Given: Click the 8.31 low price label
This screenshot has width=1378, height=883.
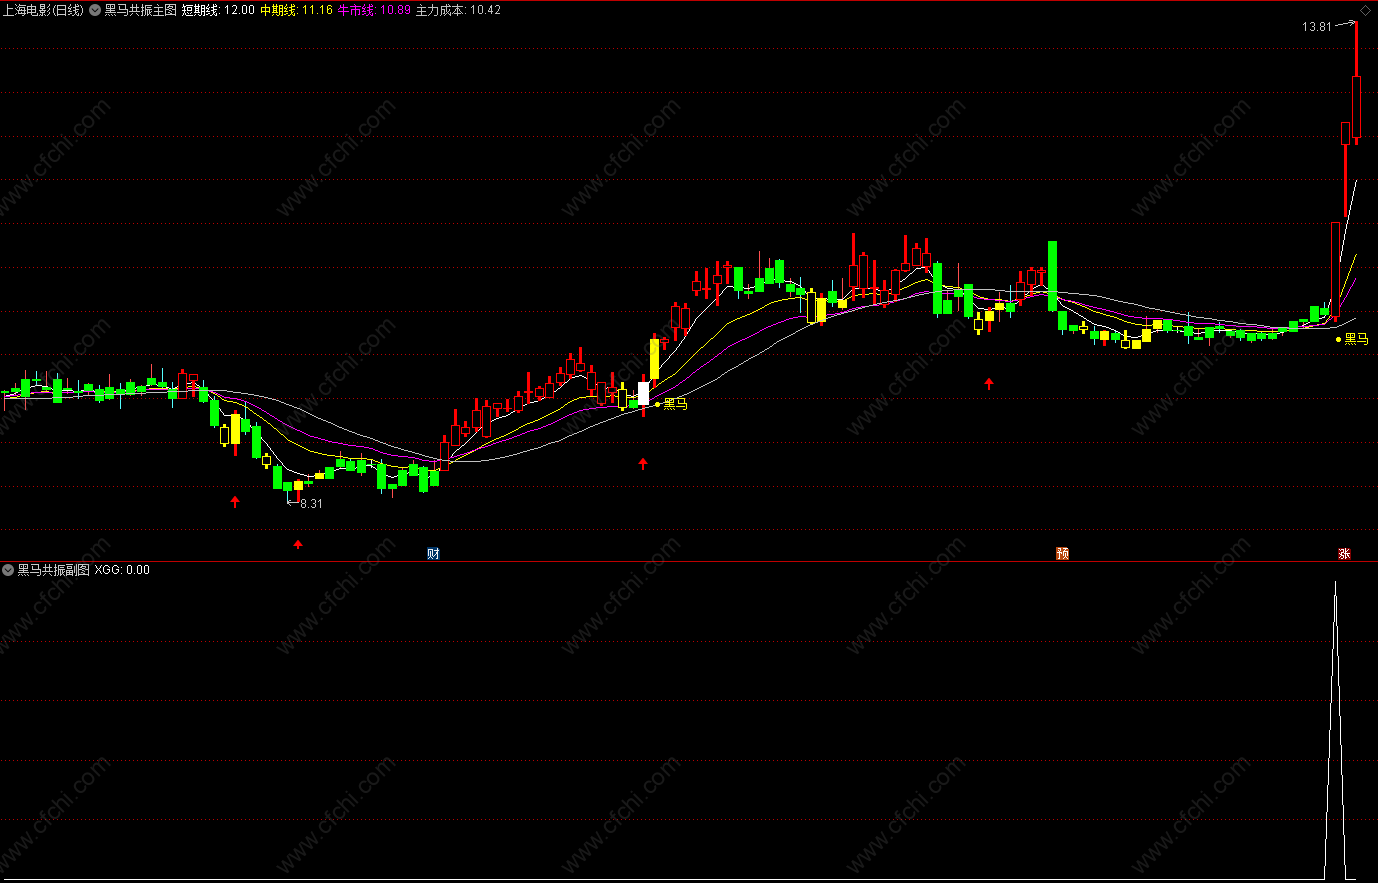Looking at the screenshot, I should pos(311,504).
